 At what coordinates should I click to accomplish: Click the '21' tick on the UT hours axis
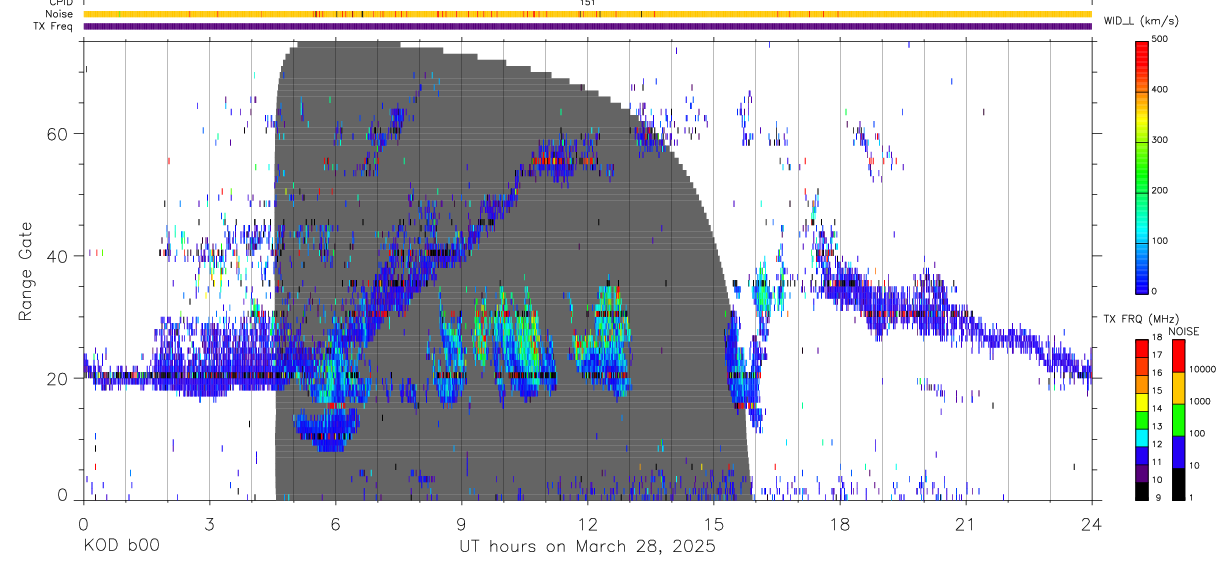(x=965, y=524)
